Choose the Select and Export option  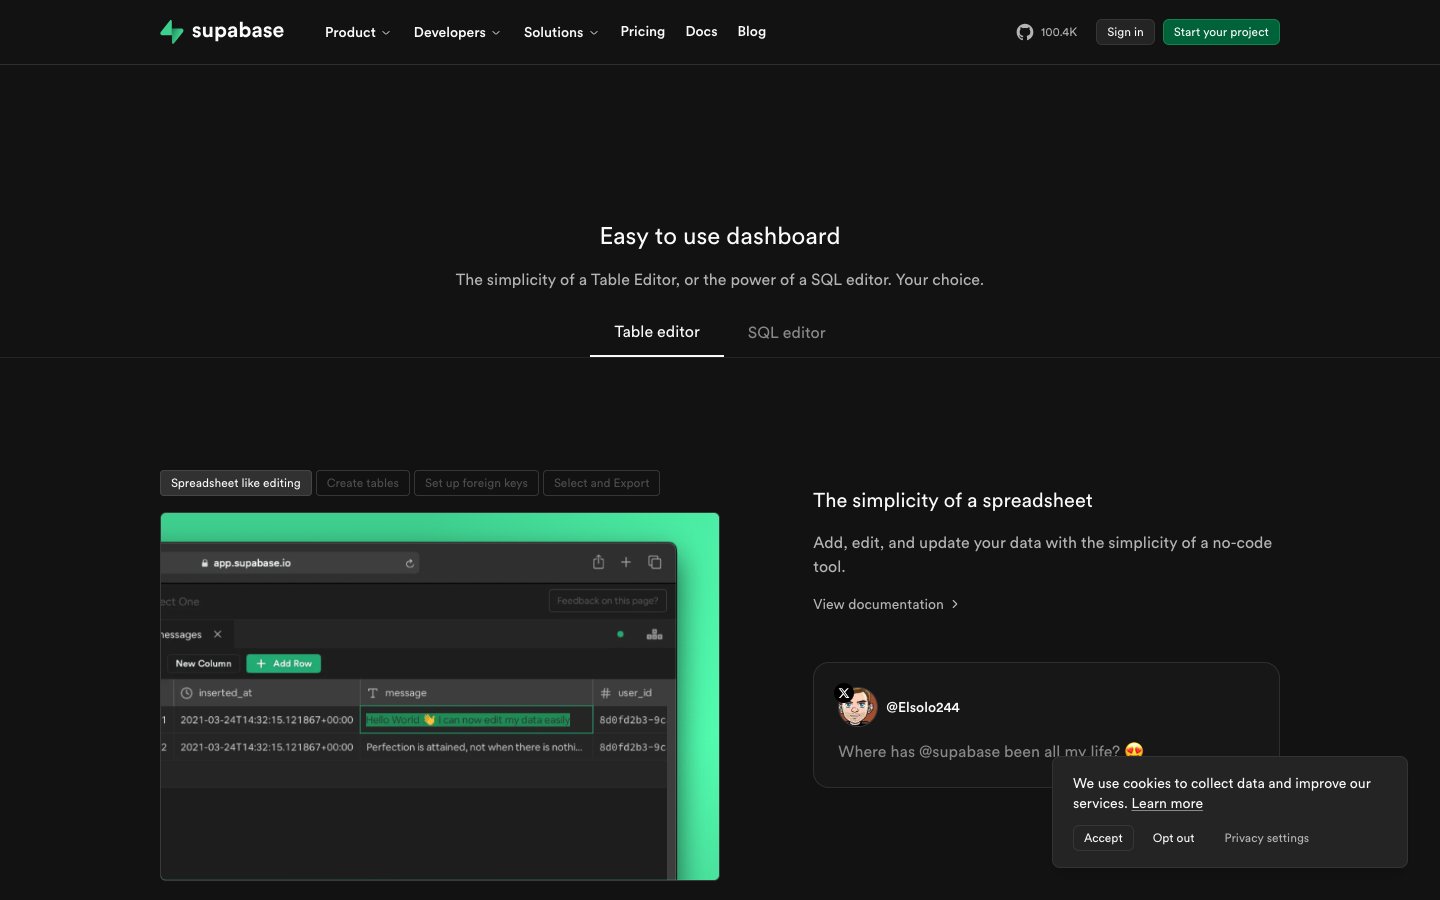tap(601, 483)
